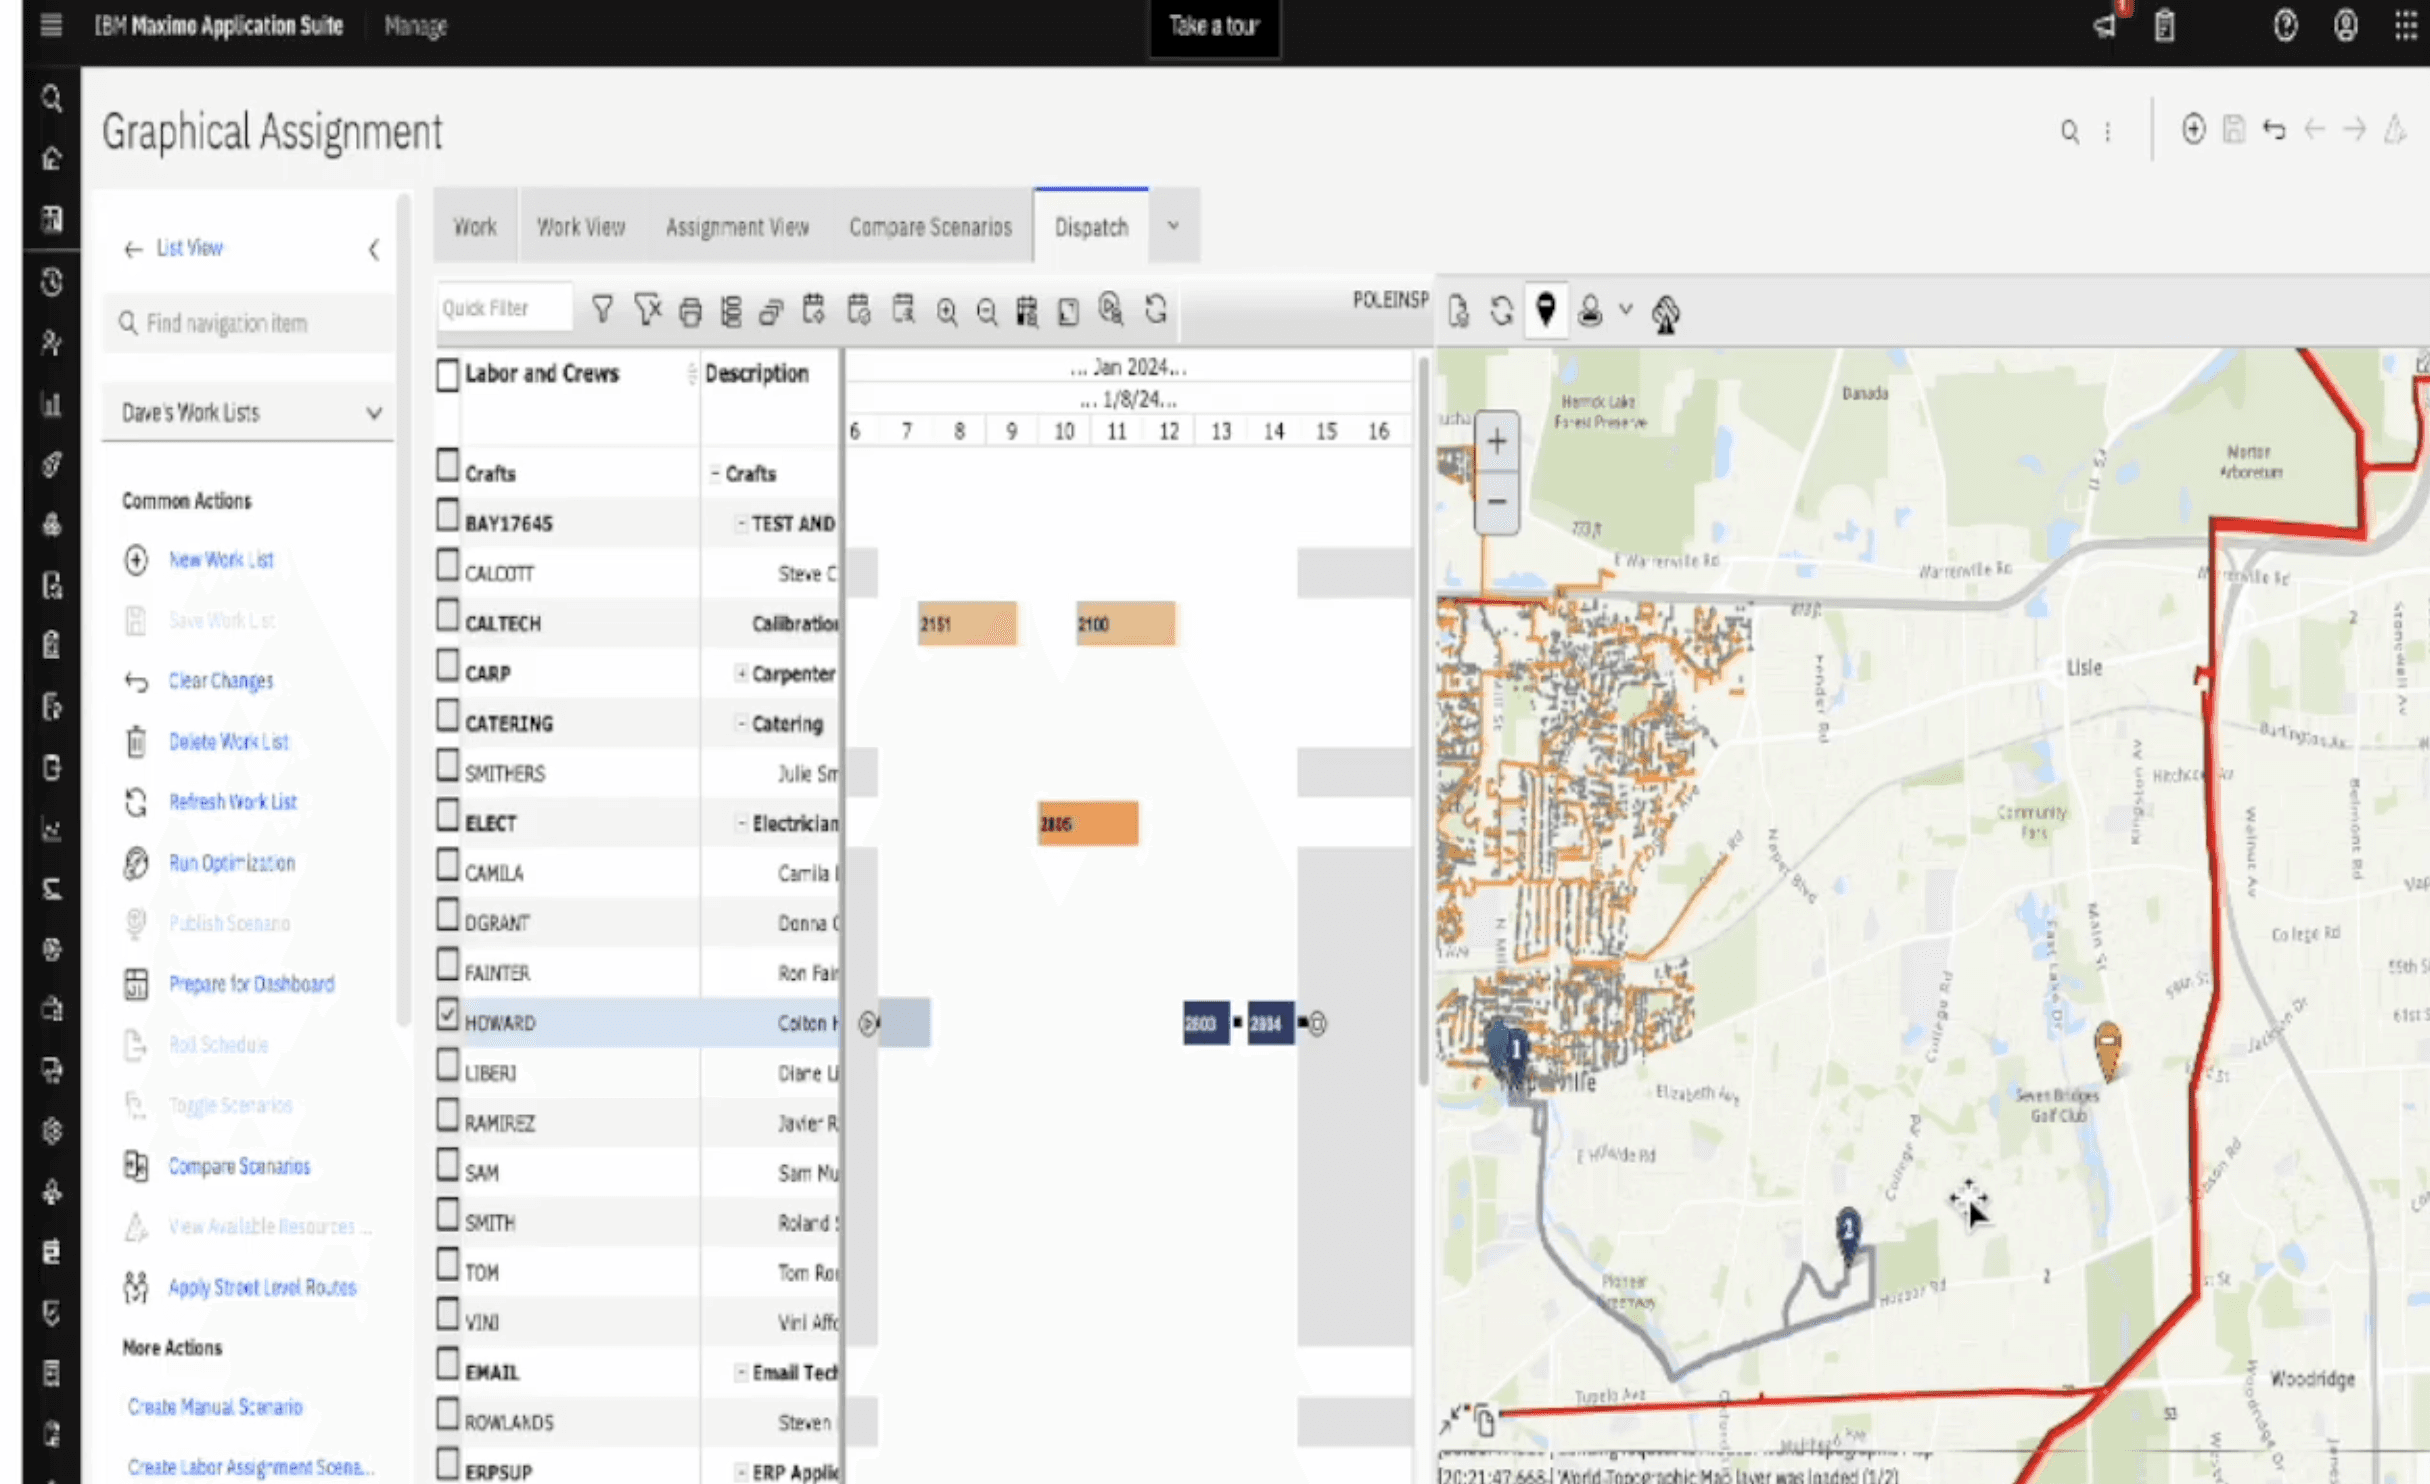Select the Labor and Crews header checkbox
Viewport: 2430px width, 1484px height.
click(447, 375)
